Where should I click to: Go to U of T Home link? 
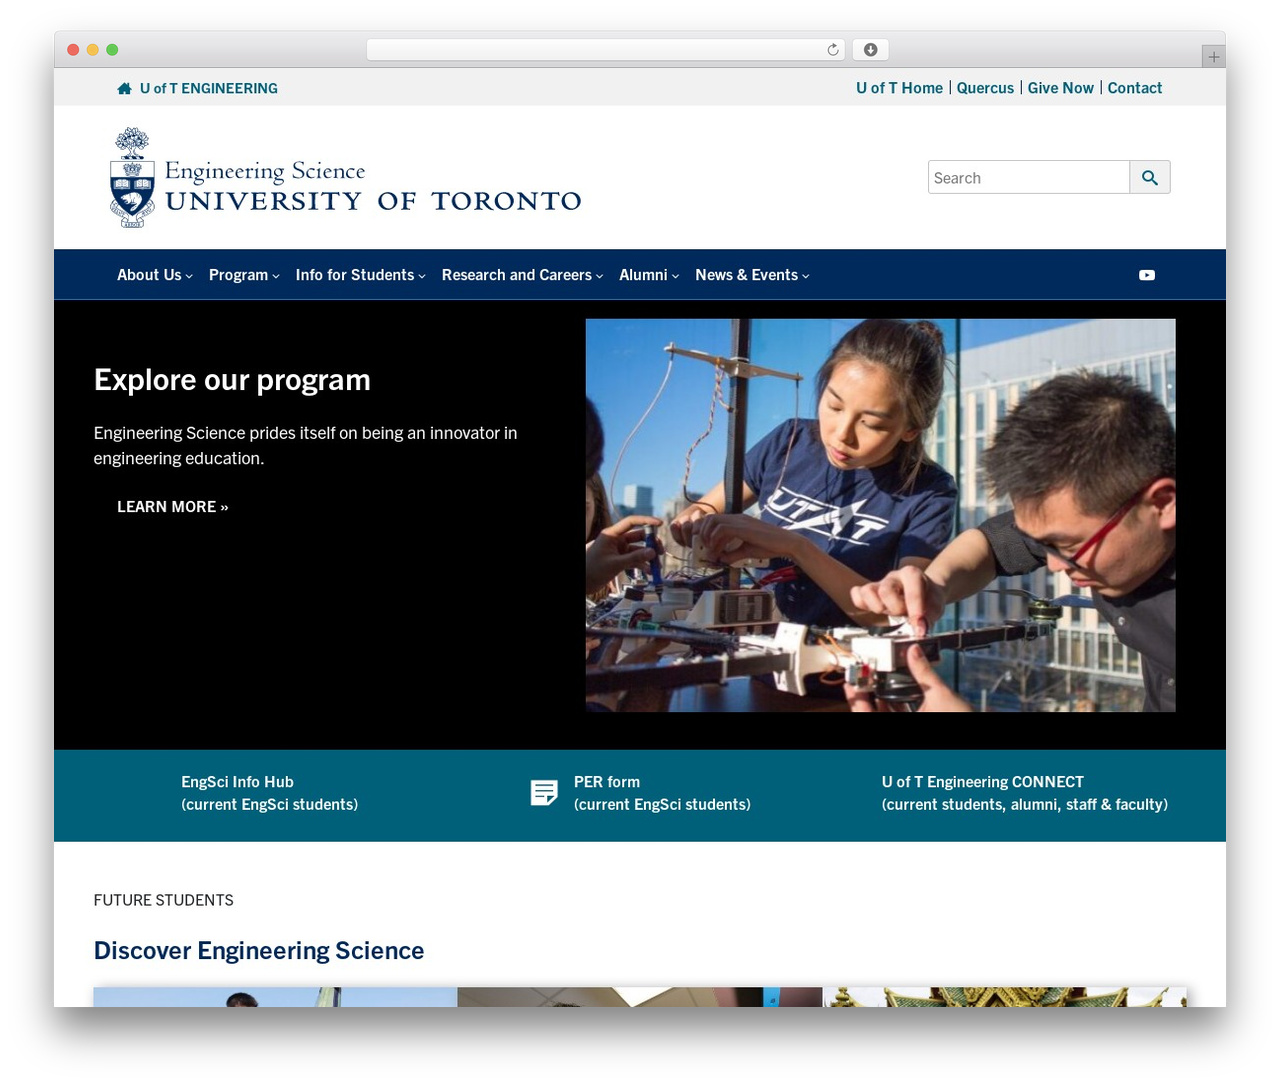pos(899,88)
